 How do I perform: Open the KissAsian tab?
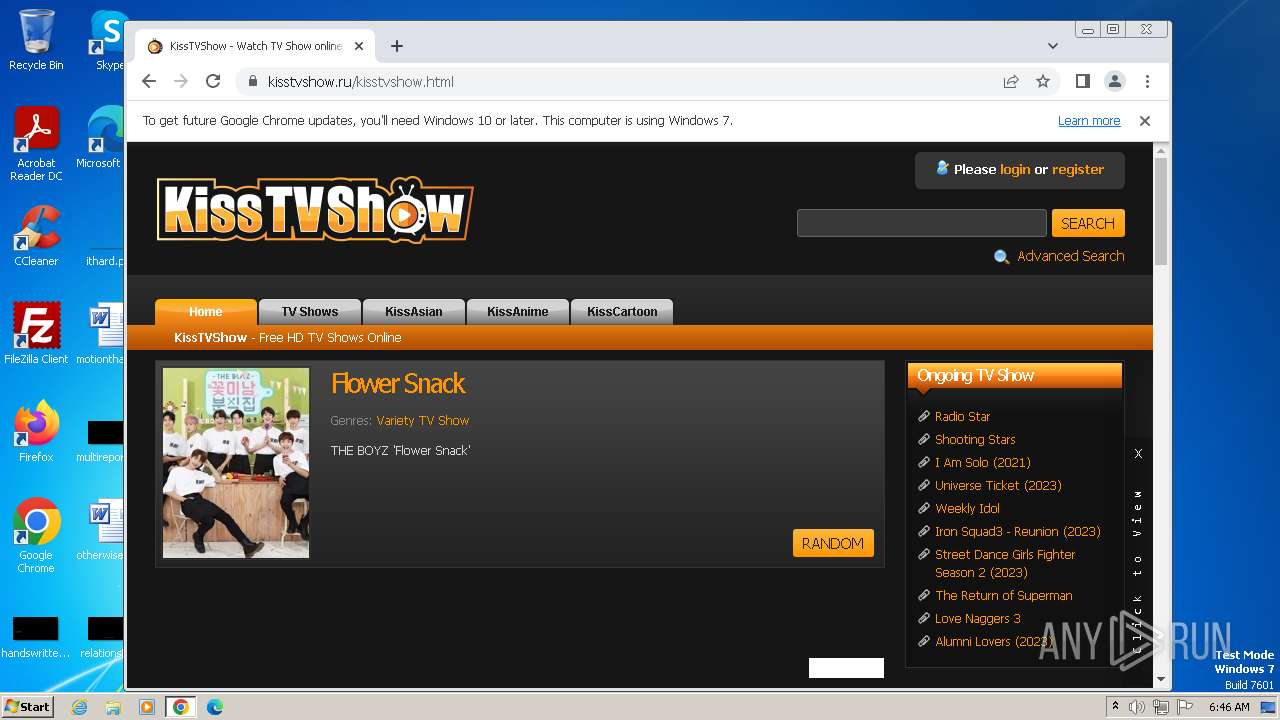click(x=414, y=311)
